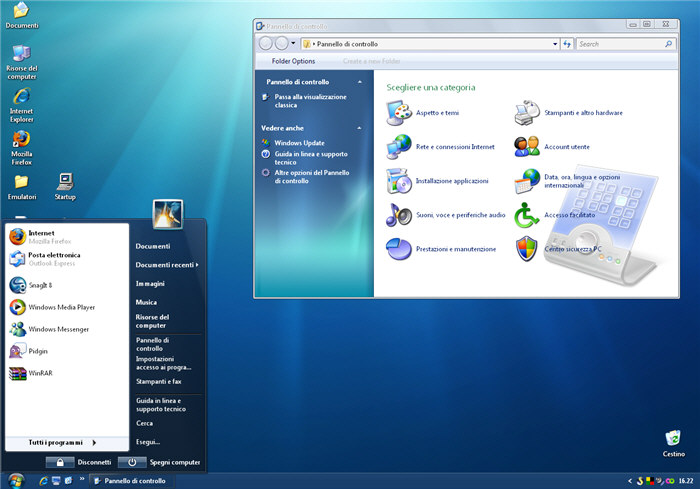Open Centro sicurezza PC shield icon
The width and height of the screenshot is (700, 489).
click(527, 249)
